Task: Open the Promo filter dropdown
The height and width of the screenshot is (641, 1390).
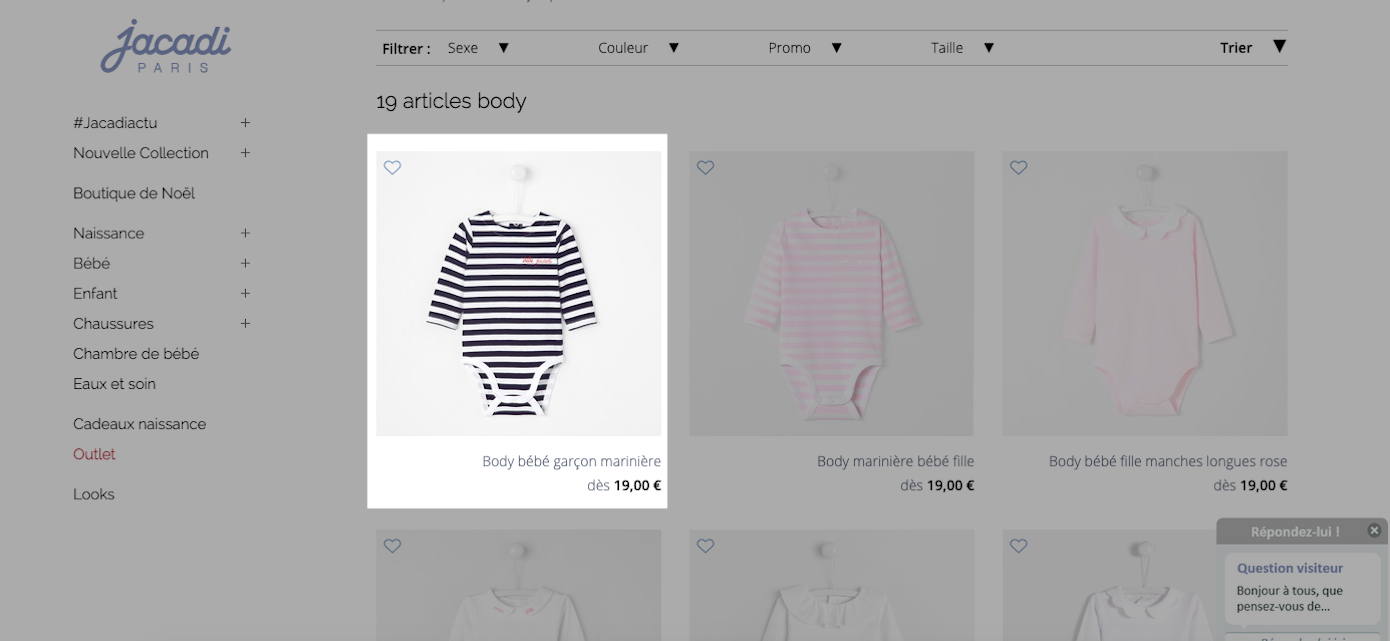Action: pyautogui.click(x=805, y=47)
